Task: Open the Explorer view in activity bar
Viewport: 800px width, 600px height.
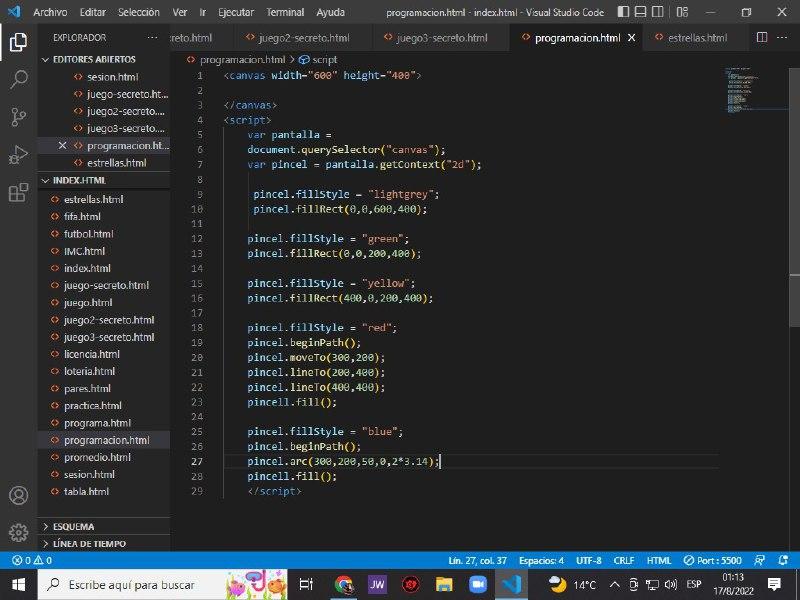Action: coord(18,42)
